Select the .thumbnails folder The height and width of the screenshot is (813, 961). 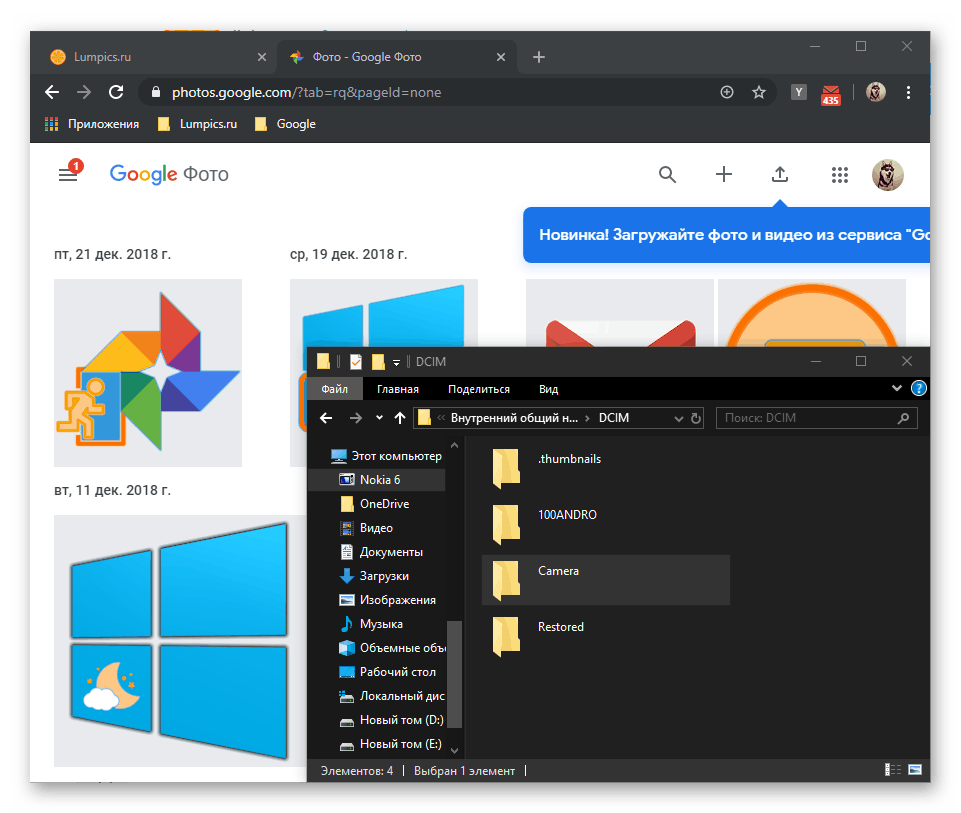coord(606,469)
